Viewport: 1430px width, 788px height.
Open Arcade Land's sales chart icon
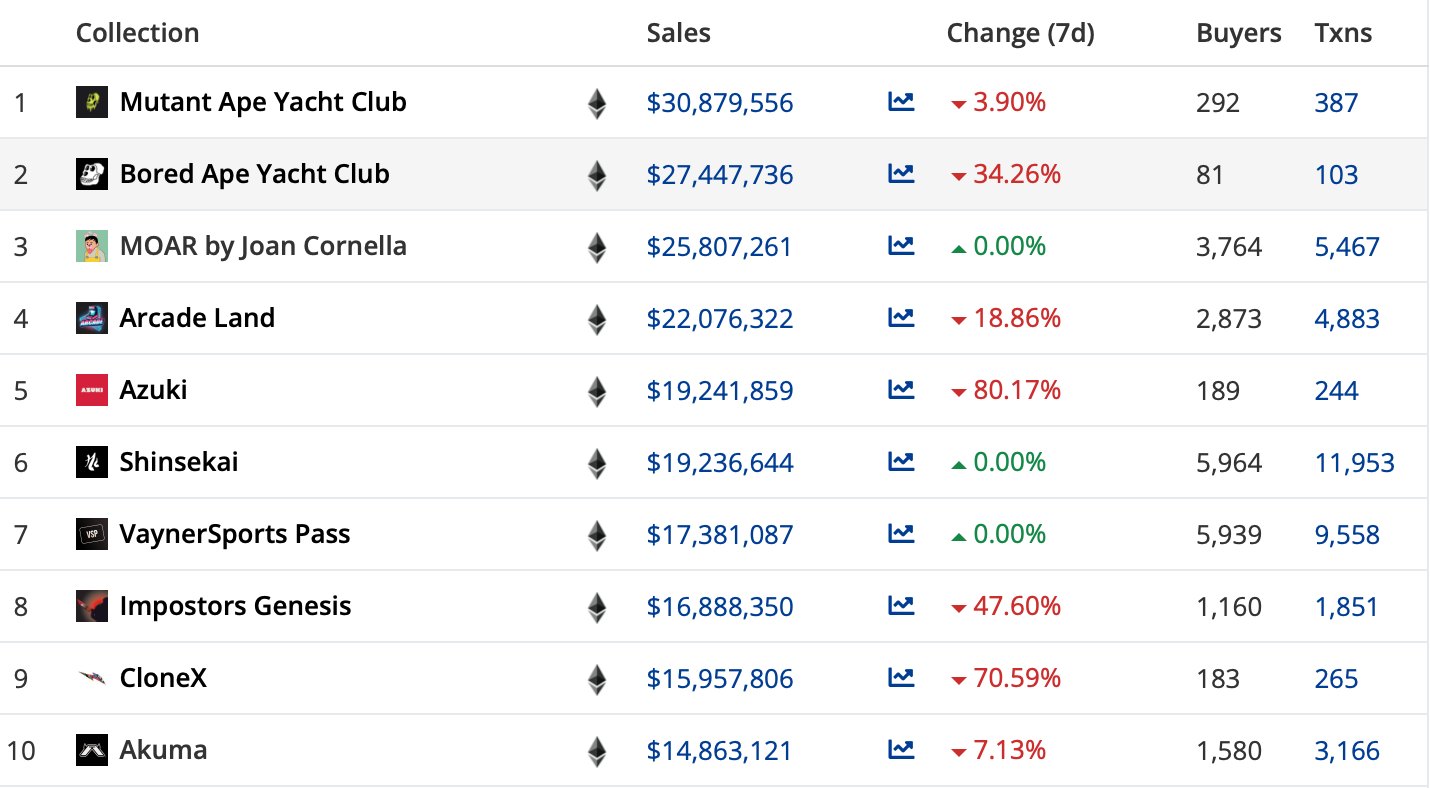901,318
